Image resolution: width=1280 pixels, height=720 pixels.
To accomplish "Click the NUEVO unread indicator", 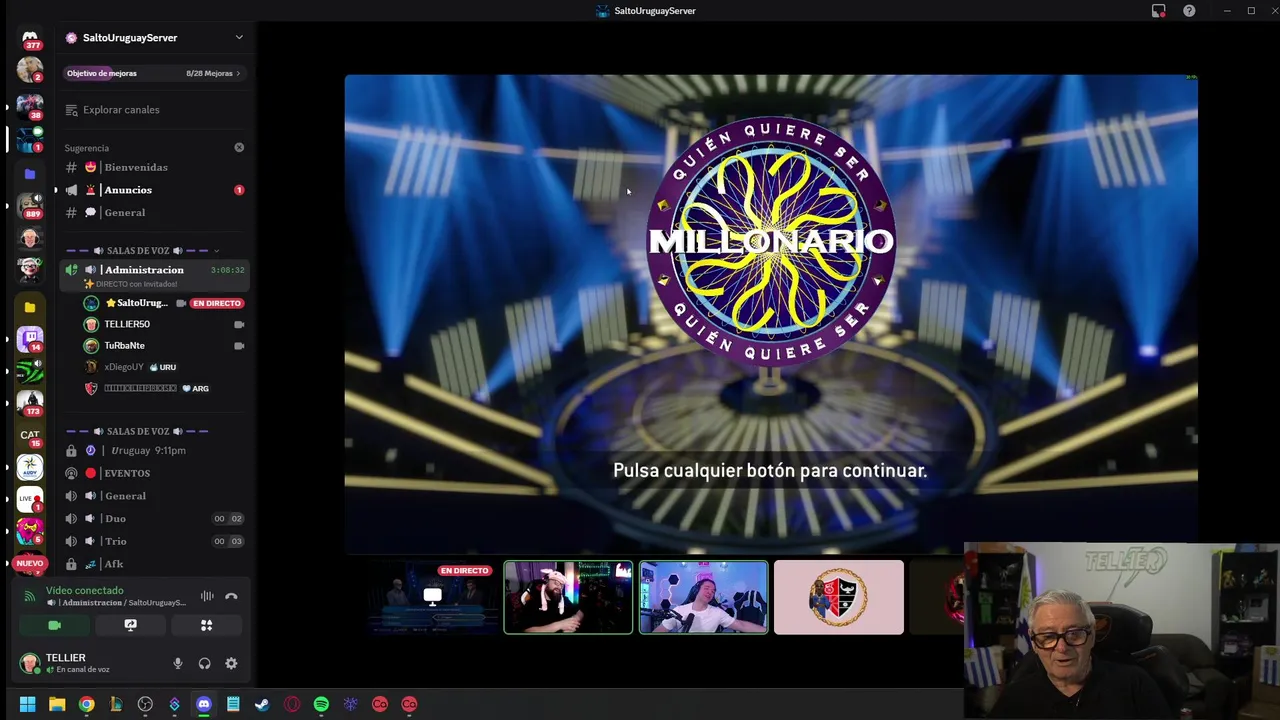I will (30, 563).
